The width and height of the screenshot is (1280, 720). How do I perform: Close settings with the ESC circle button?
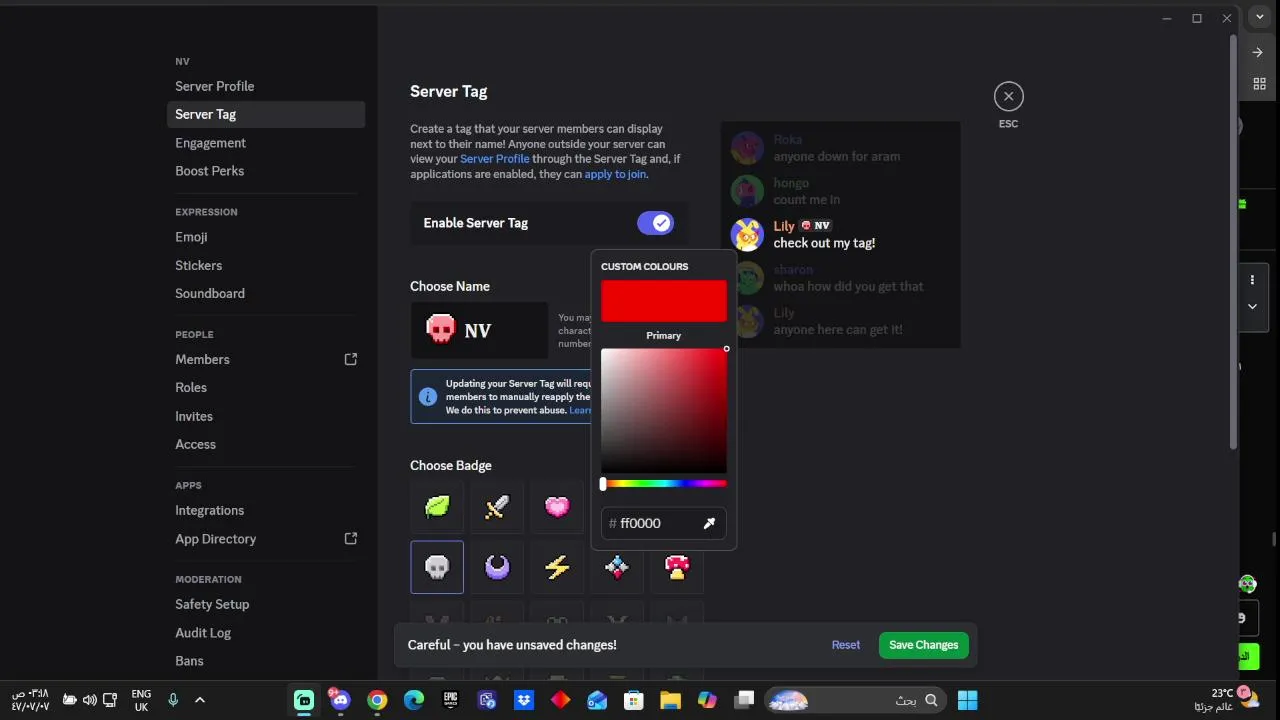coord(1008,96)
